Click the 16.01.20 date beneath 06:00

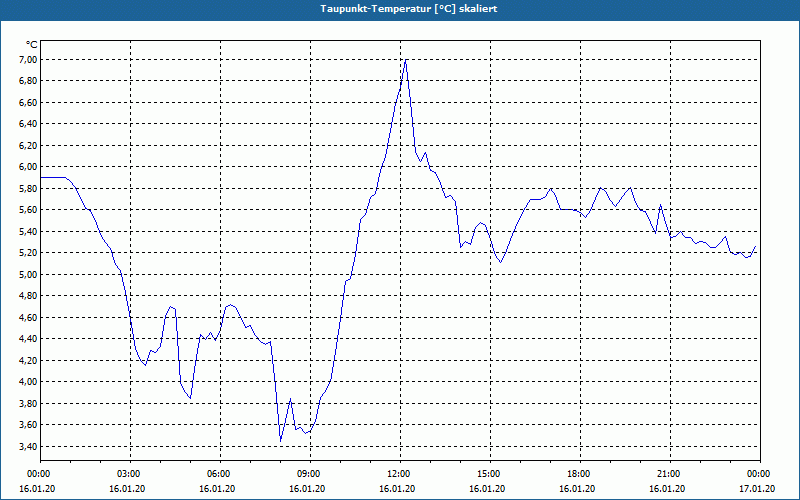[x=217, y=489]
